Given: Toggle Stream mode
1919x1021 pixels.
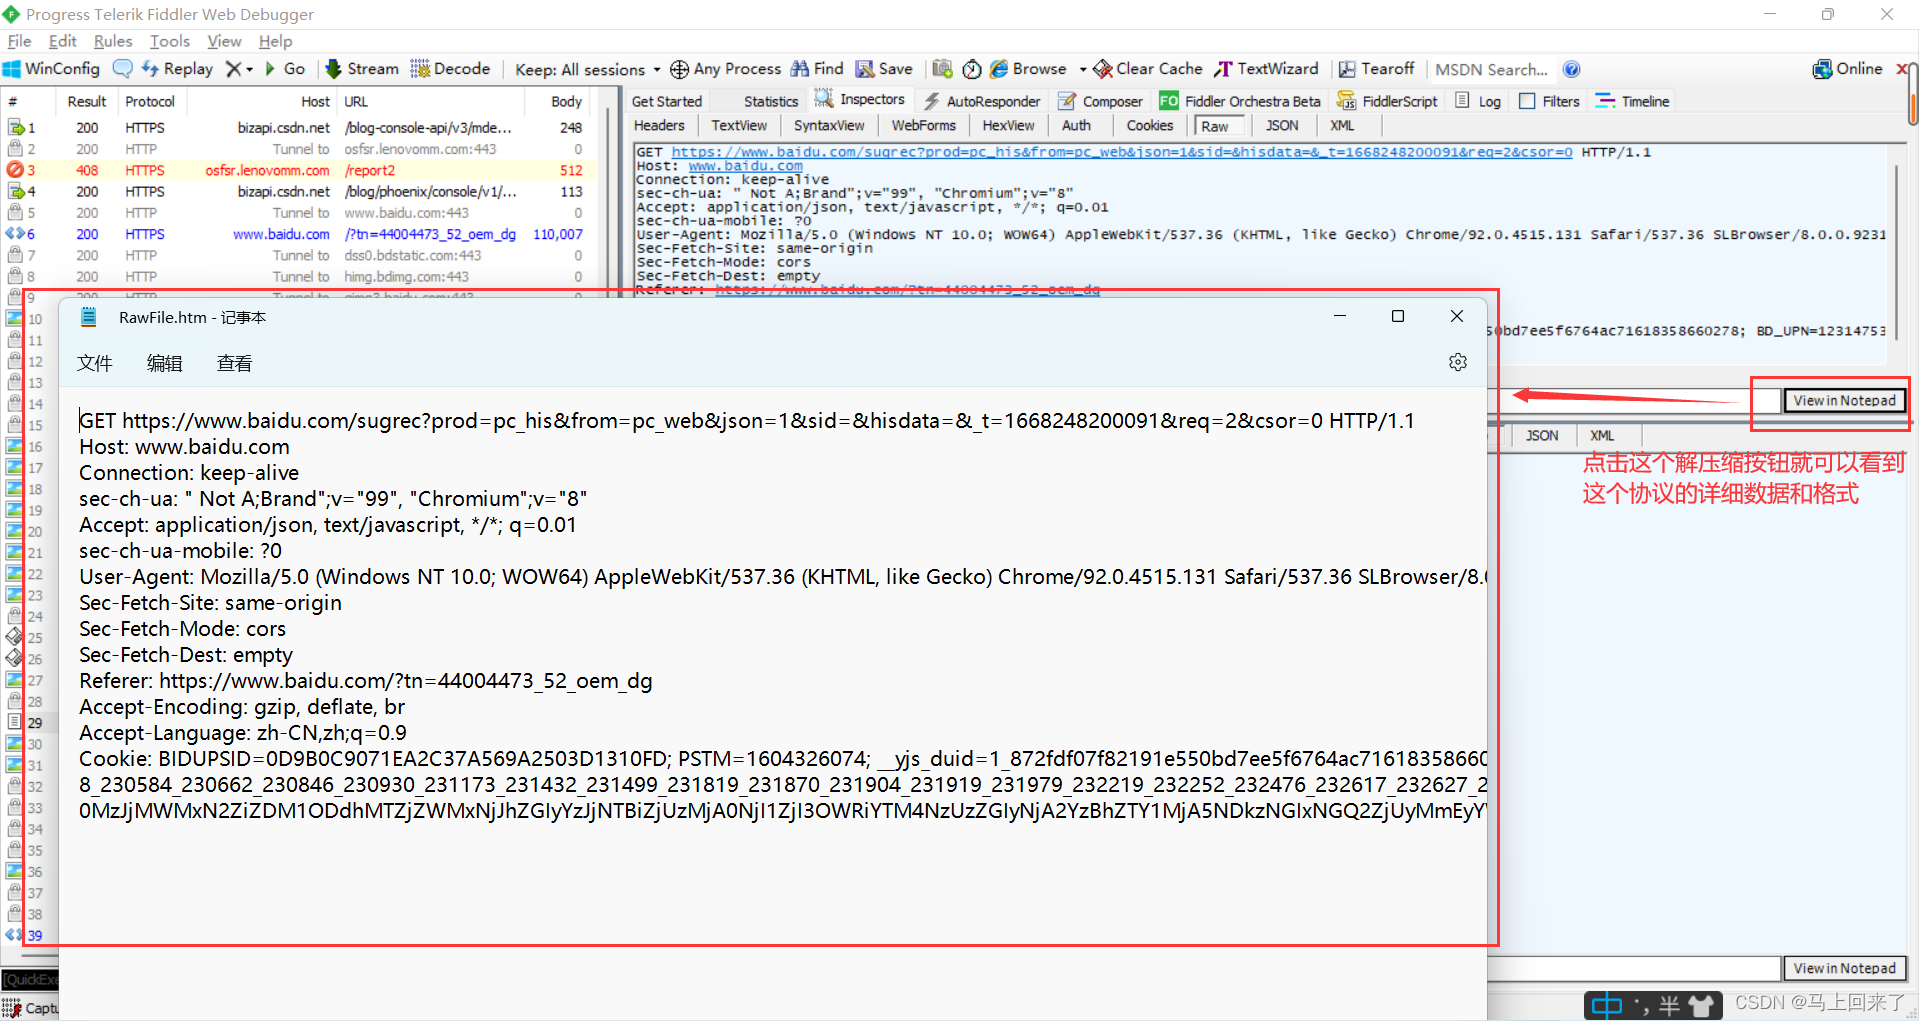Looking at the screenshot, I should (x=362, y=69).
